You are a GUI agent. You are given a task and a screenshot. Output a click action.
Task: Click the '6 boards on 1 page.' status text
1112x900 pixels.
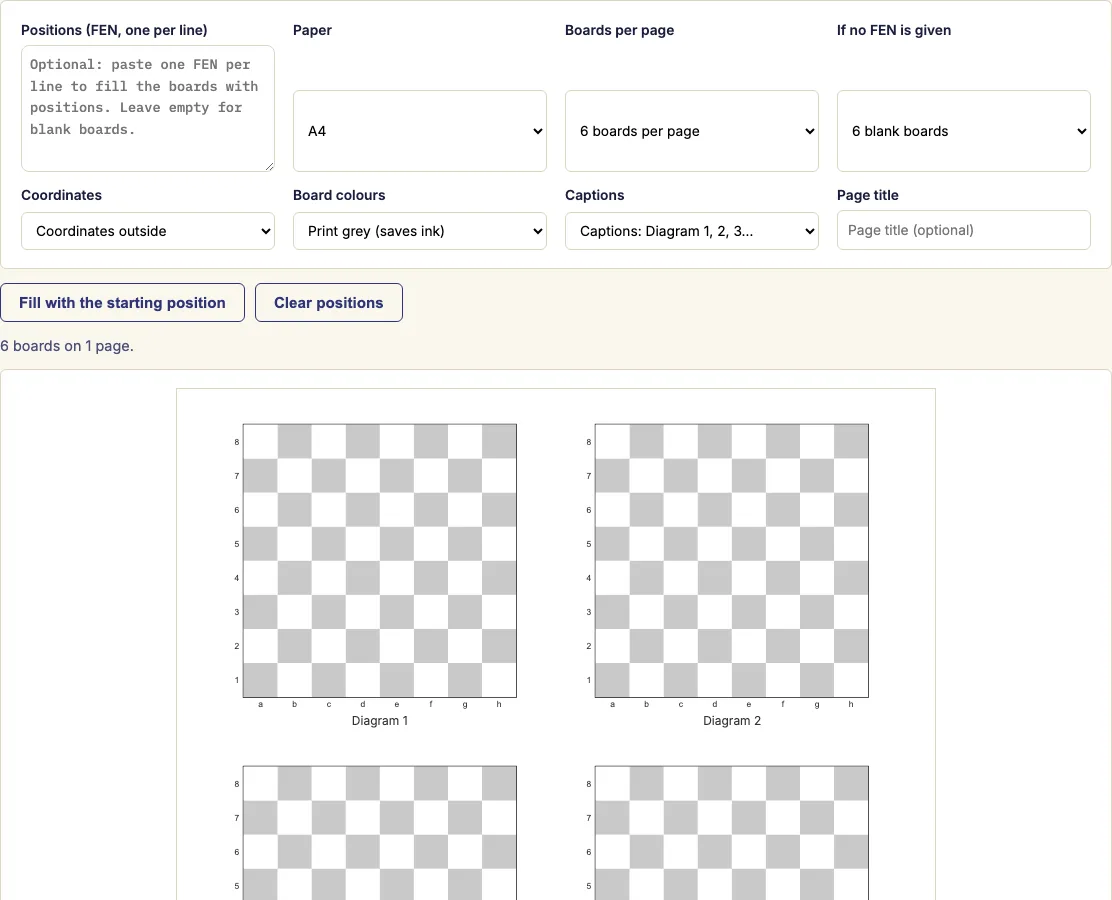coord(67,346)
